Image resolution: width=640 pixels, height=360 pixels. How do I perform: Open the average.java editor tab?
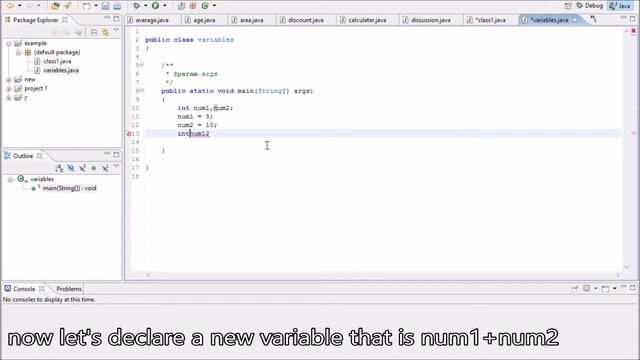point(152,20)
